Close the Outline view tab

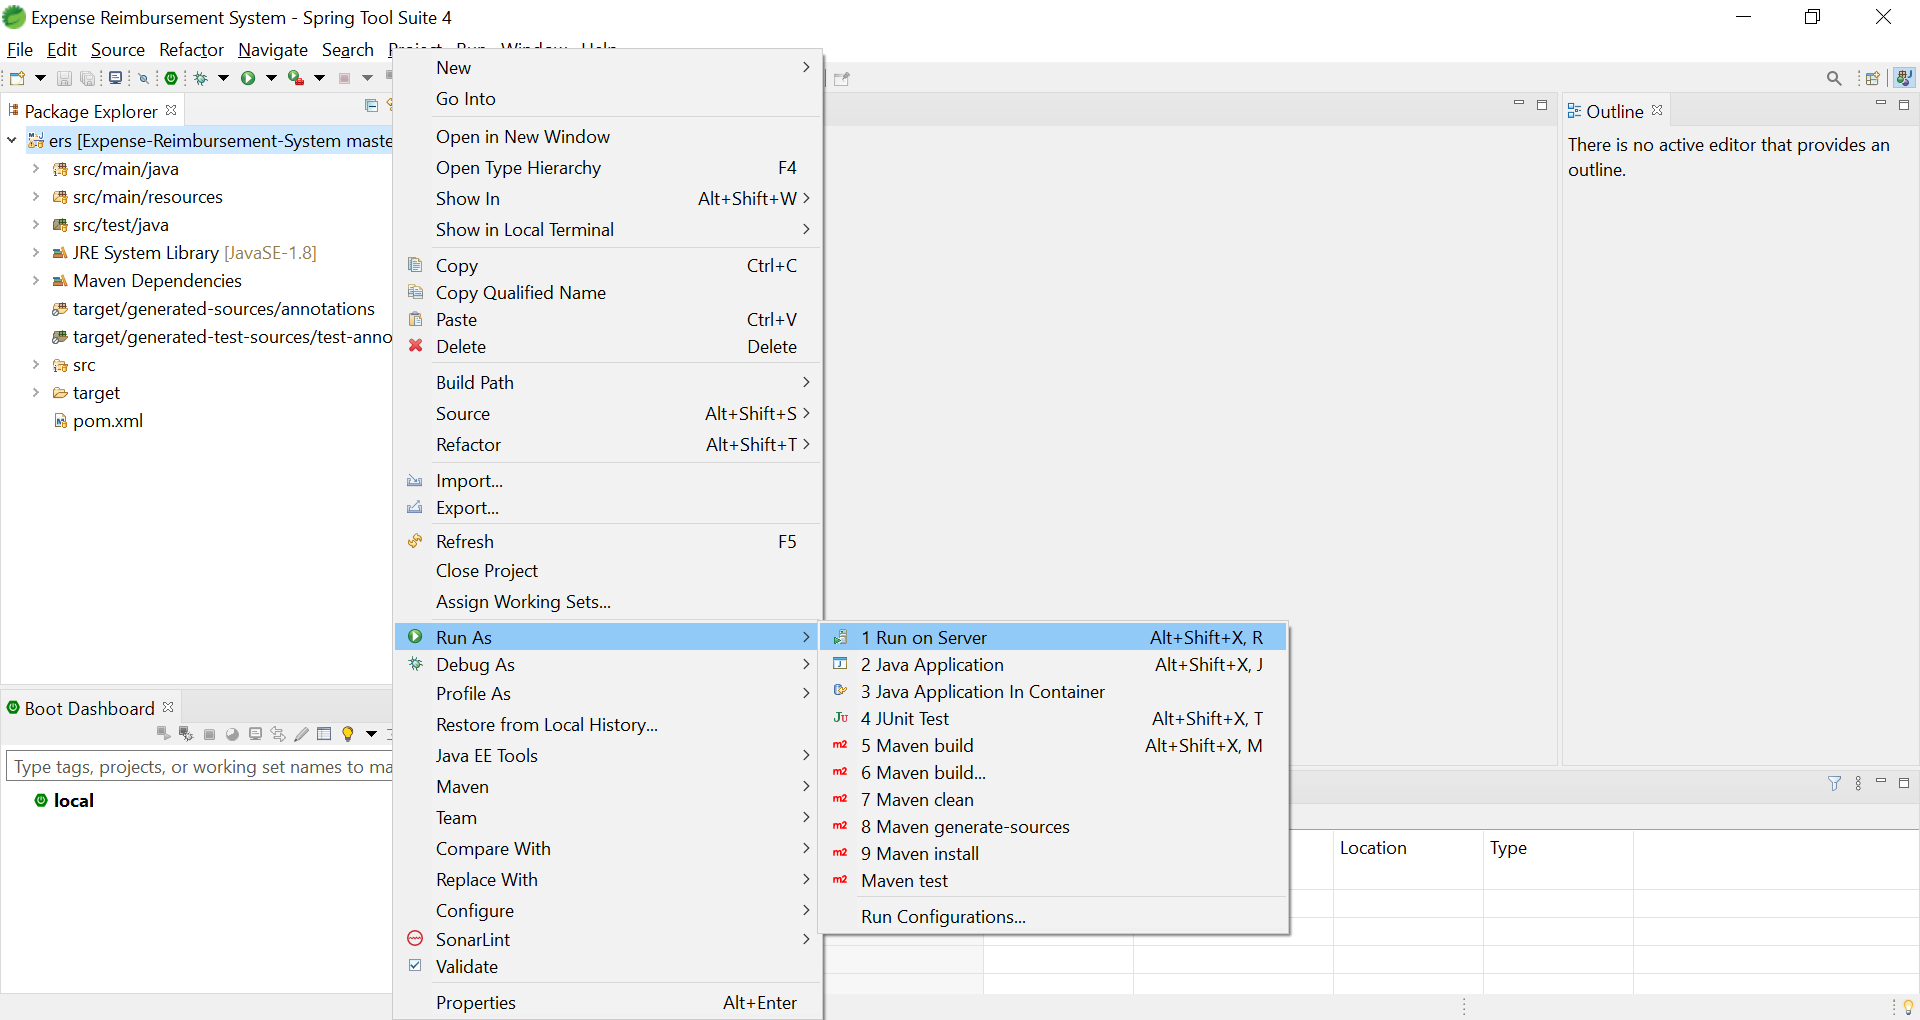click(1657, 110)
